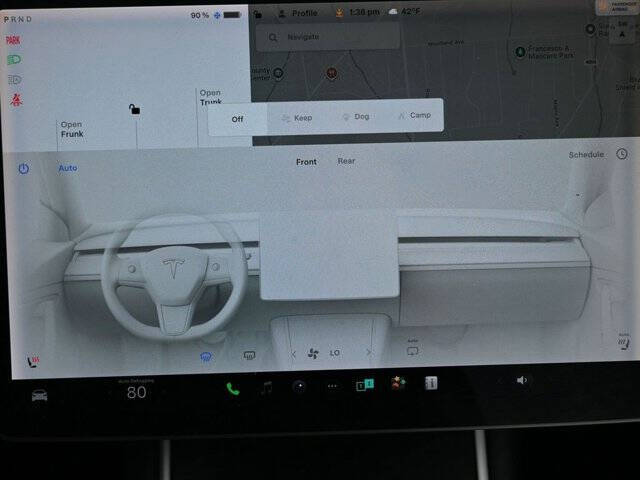Image resolution: width=640 pixels, height=480 pixels.
Task: Tap the volume speaker icon
Action: coord(522,380)
